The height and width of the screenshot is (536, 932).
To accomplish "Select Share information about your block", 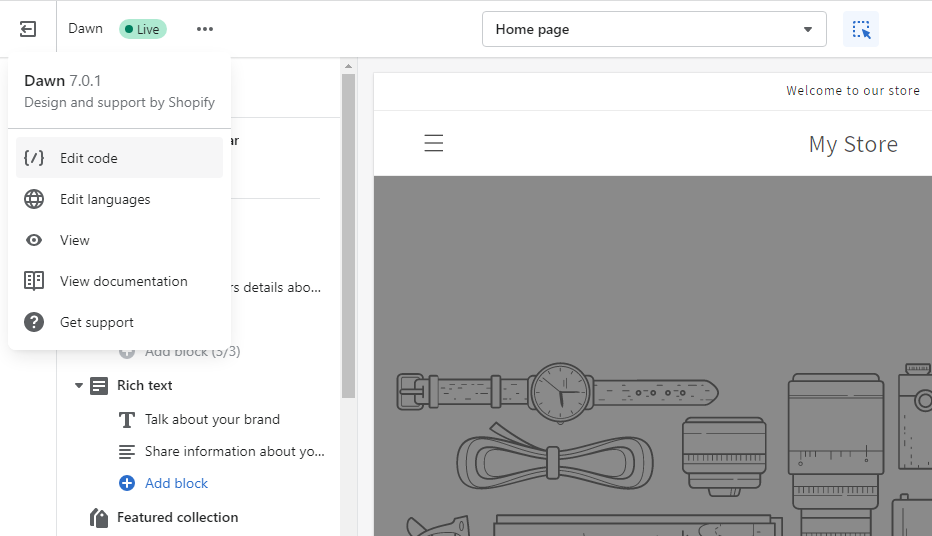I will pos(234,451).
